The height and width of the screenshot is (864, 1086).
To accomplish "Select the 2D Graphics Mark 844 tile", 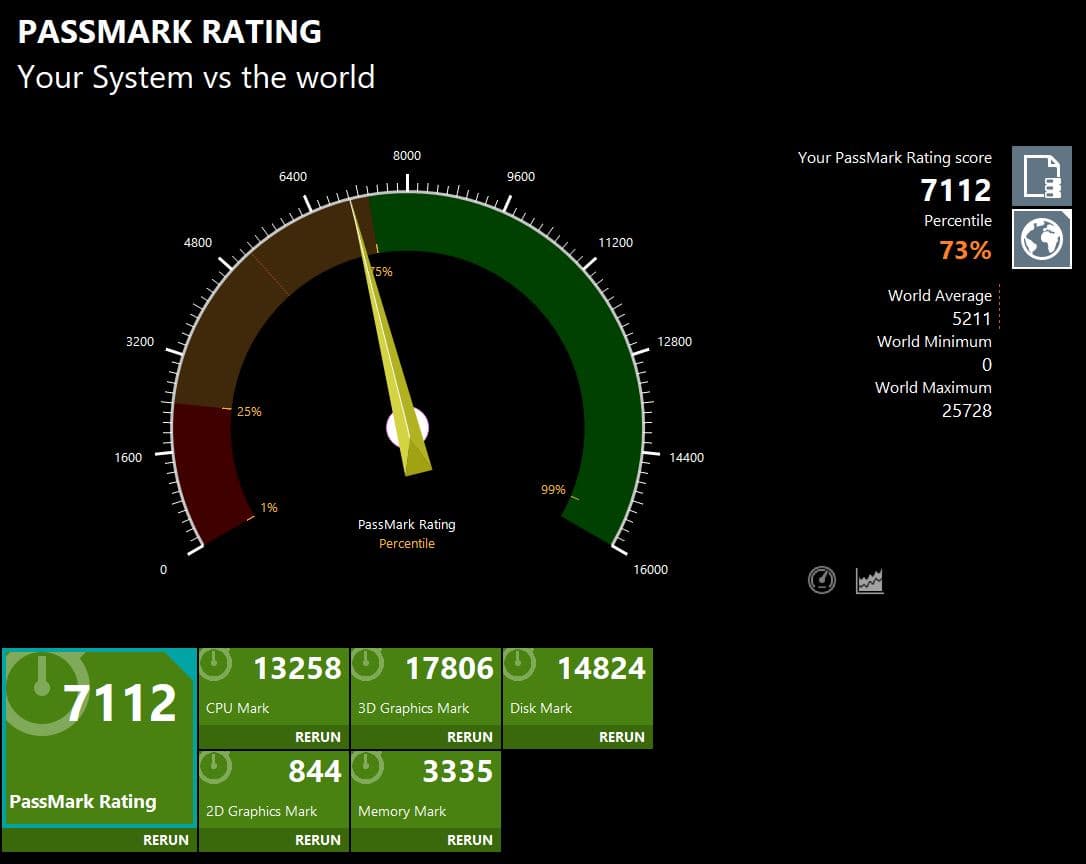I will (274, 801).
